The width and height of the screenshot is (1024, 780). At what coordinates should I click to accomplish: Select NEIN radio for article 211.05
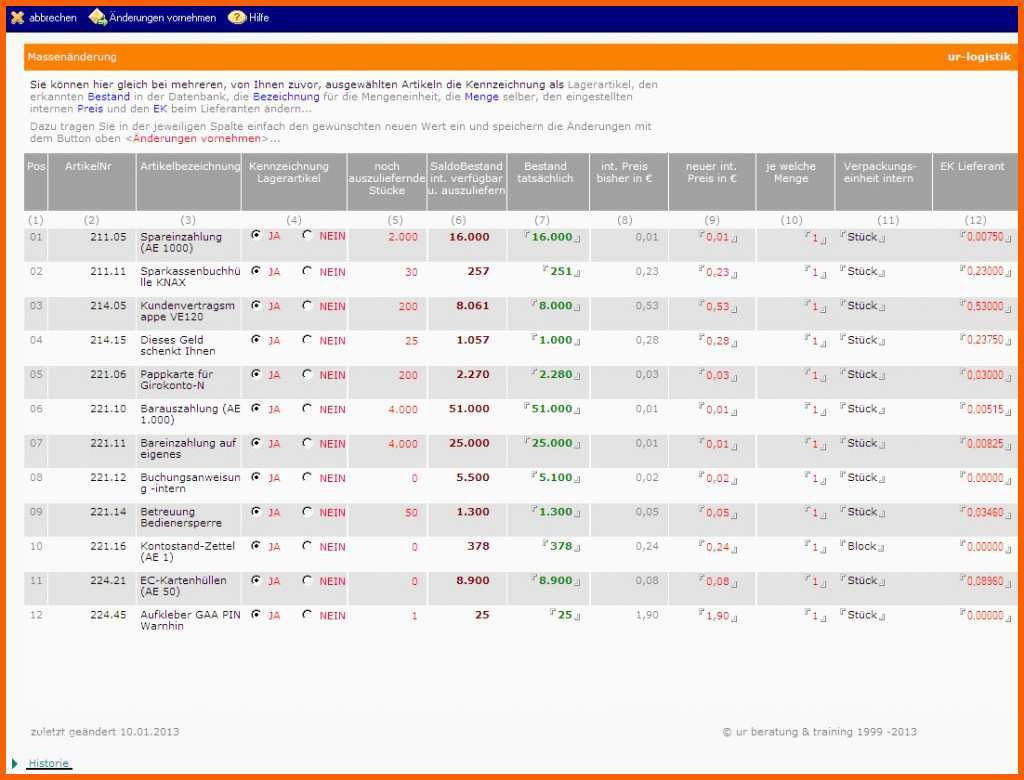[307, 236]
